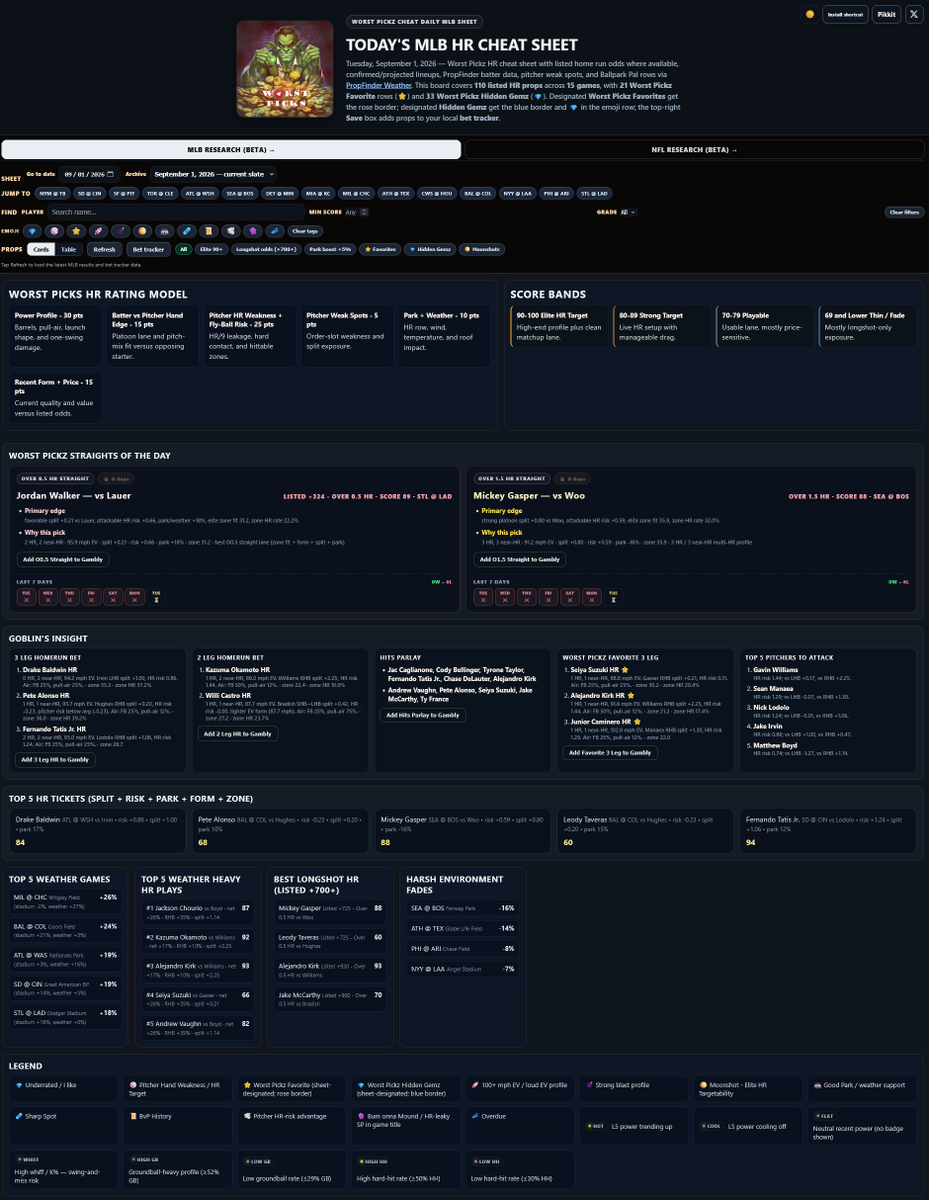Click the Worst Picks orc logo
This screenshot has width=929, height=1200.
(285, 69)
